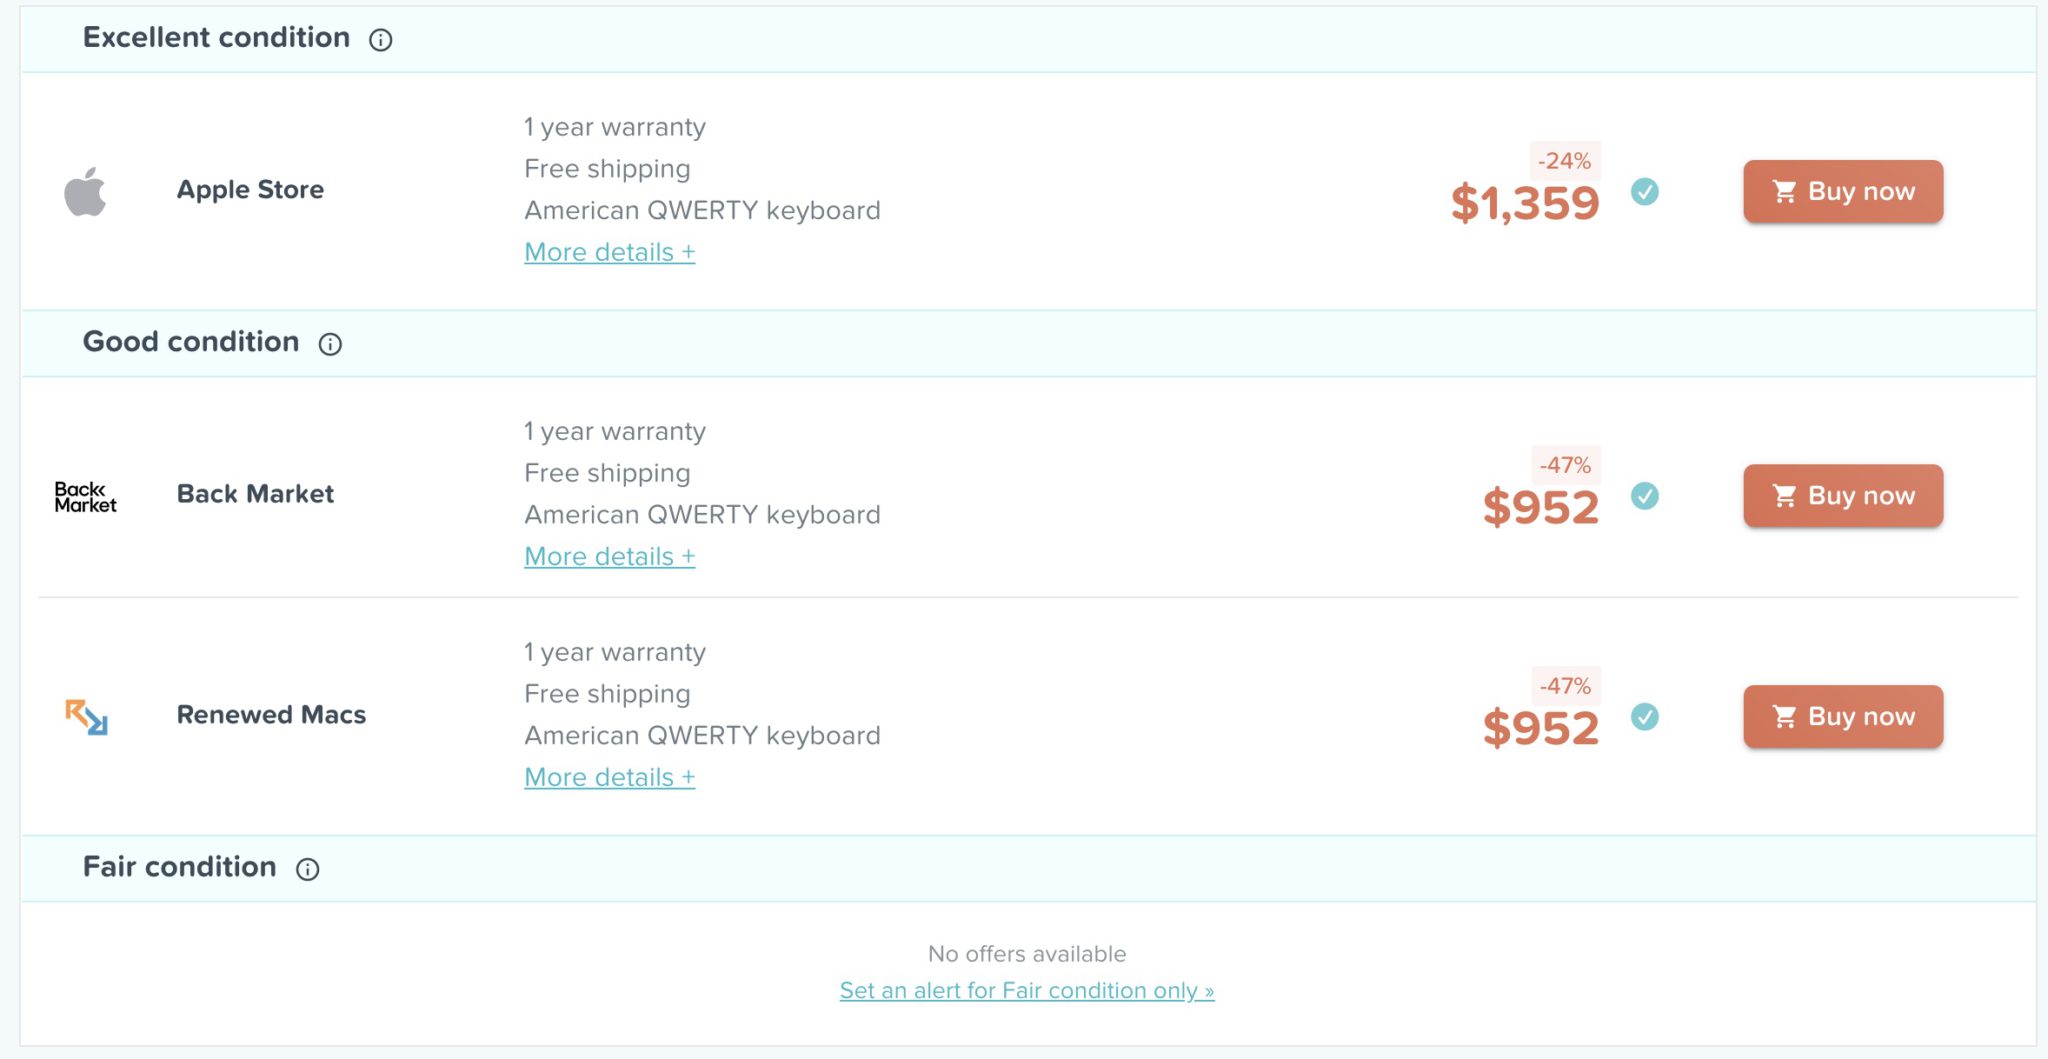Click the cart icon in Apple Store's Buy now
2048x1059 pixels.
click(x=1786, y=190)
